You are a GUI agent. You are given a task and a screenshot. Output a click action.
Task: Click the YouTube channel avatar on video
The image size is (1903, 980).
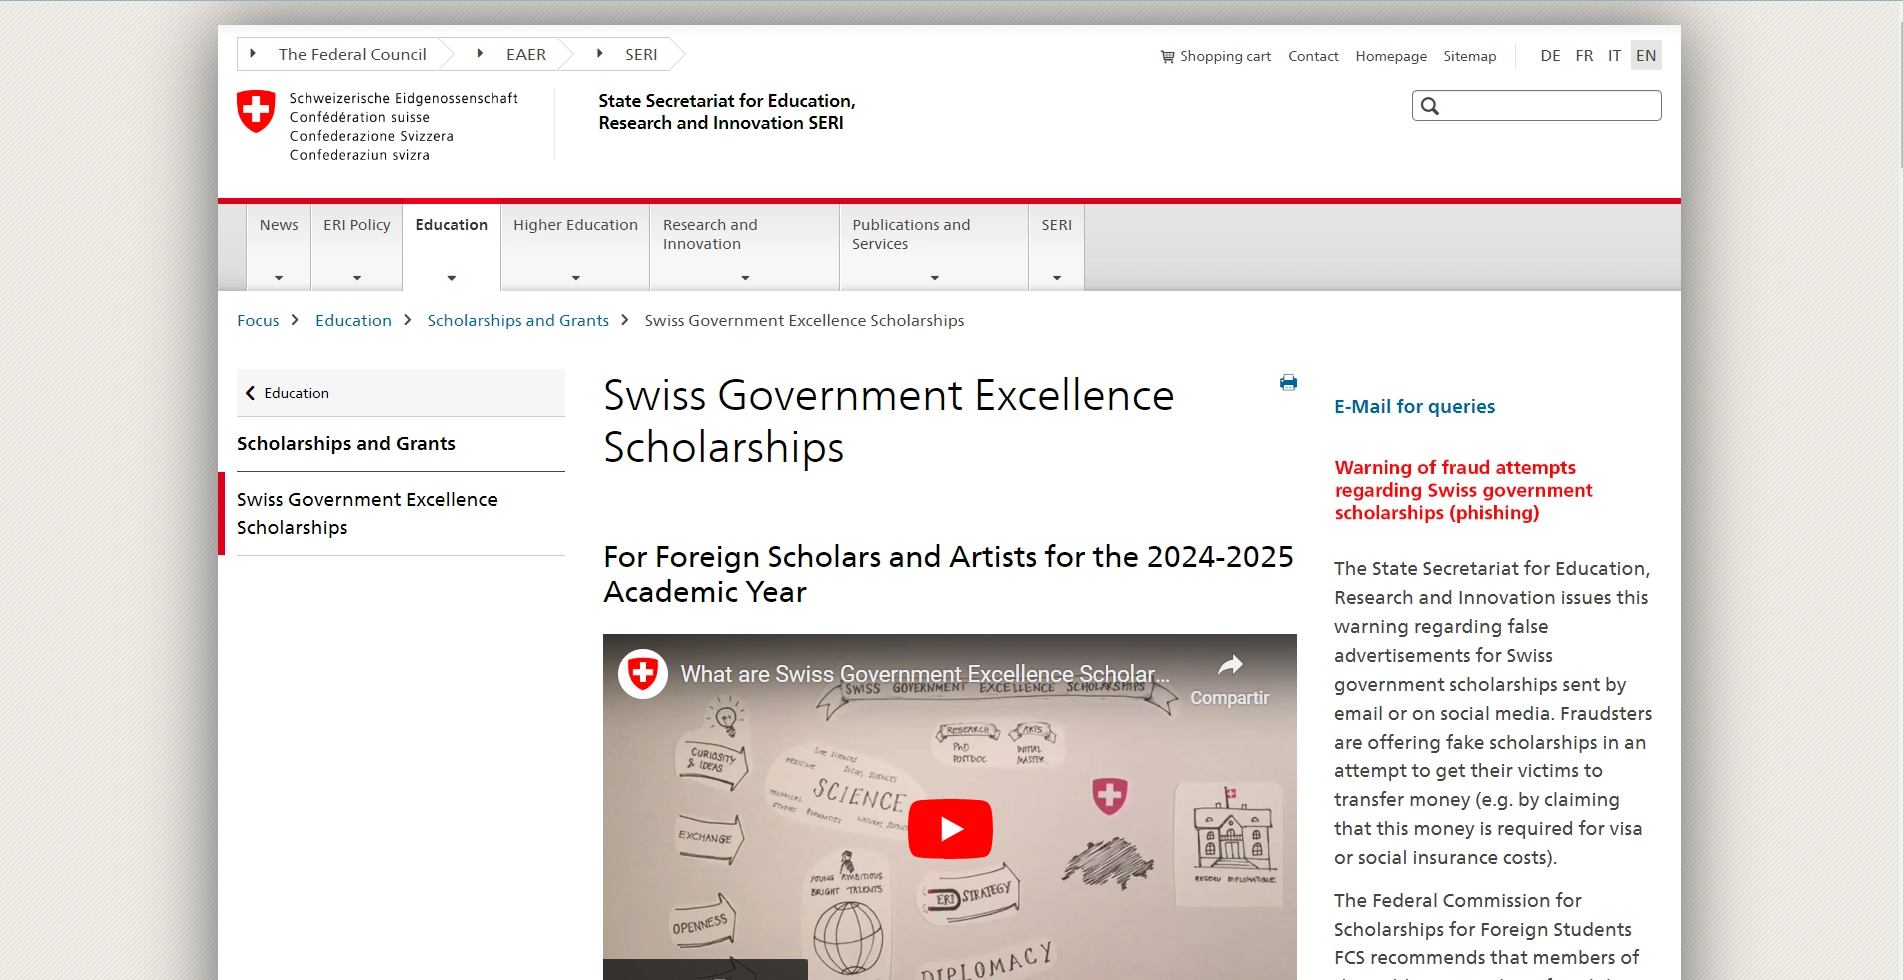click(643, 674)
